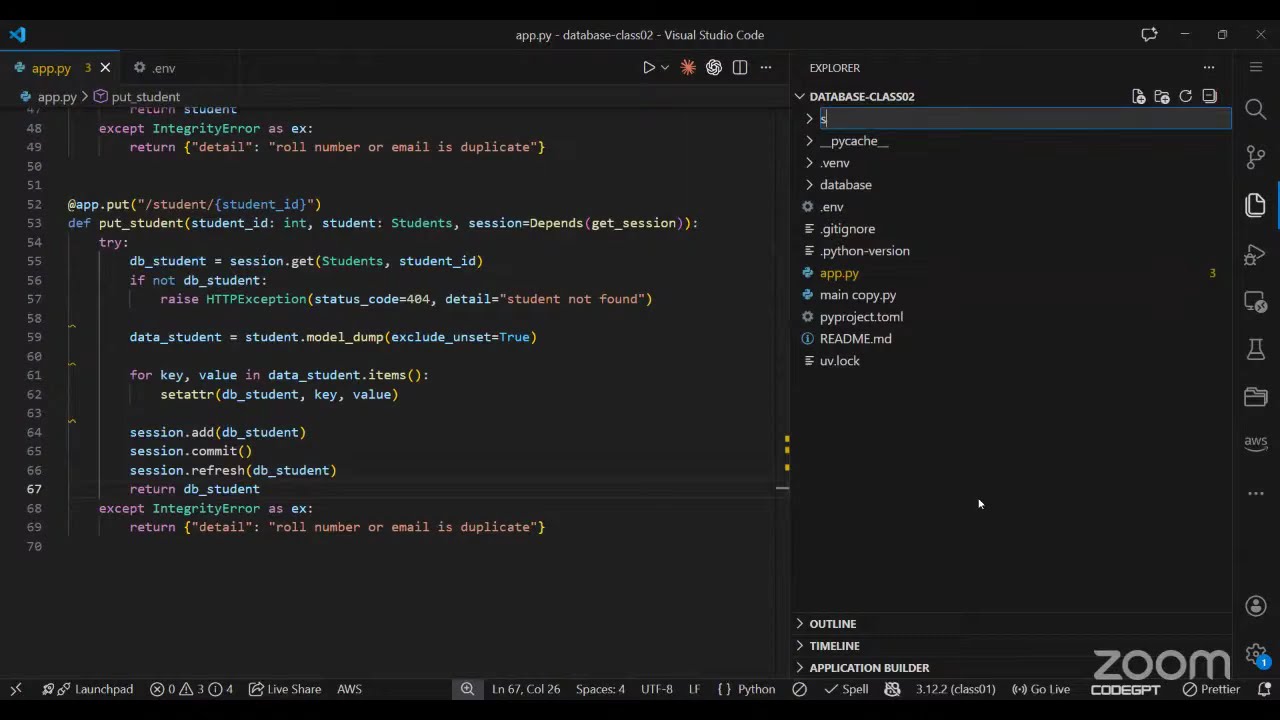The width and height of the screenshot is (1280, 720).
Task: Open folder-shaped project manager icon
Action: [1256, 397]
